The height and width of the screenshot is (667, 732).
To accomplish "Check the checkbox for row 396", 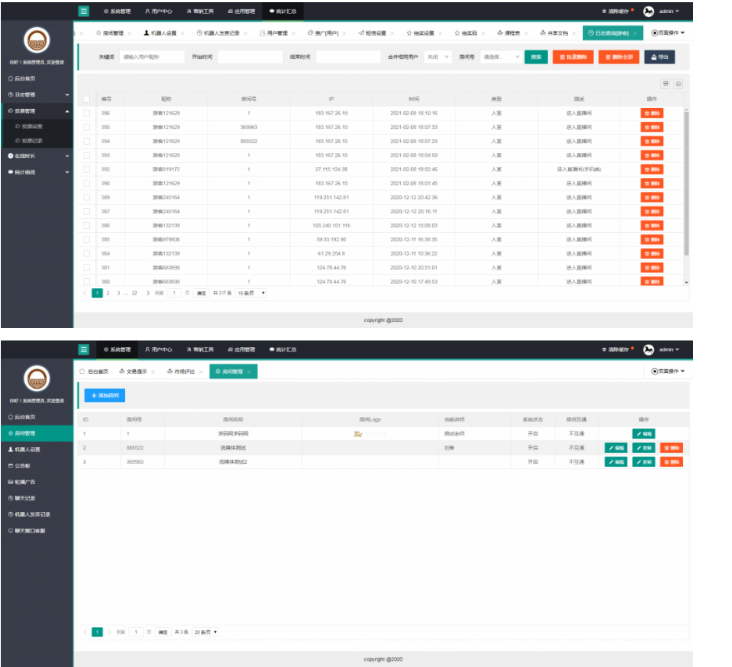I will [87, 113].
